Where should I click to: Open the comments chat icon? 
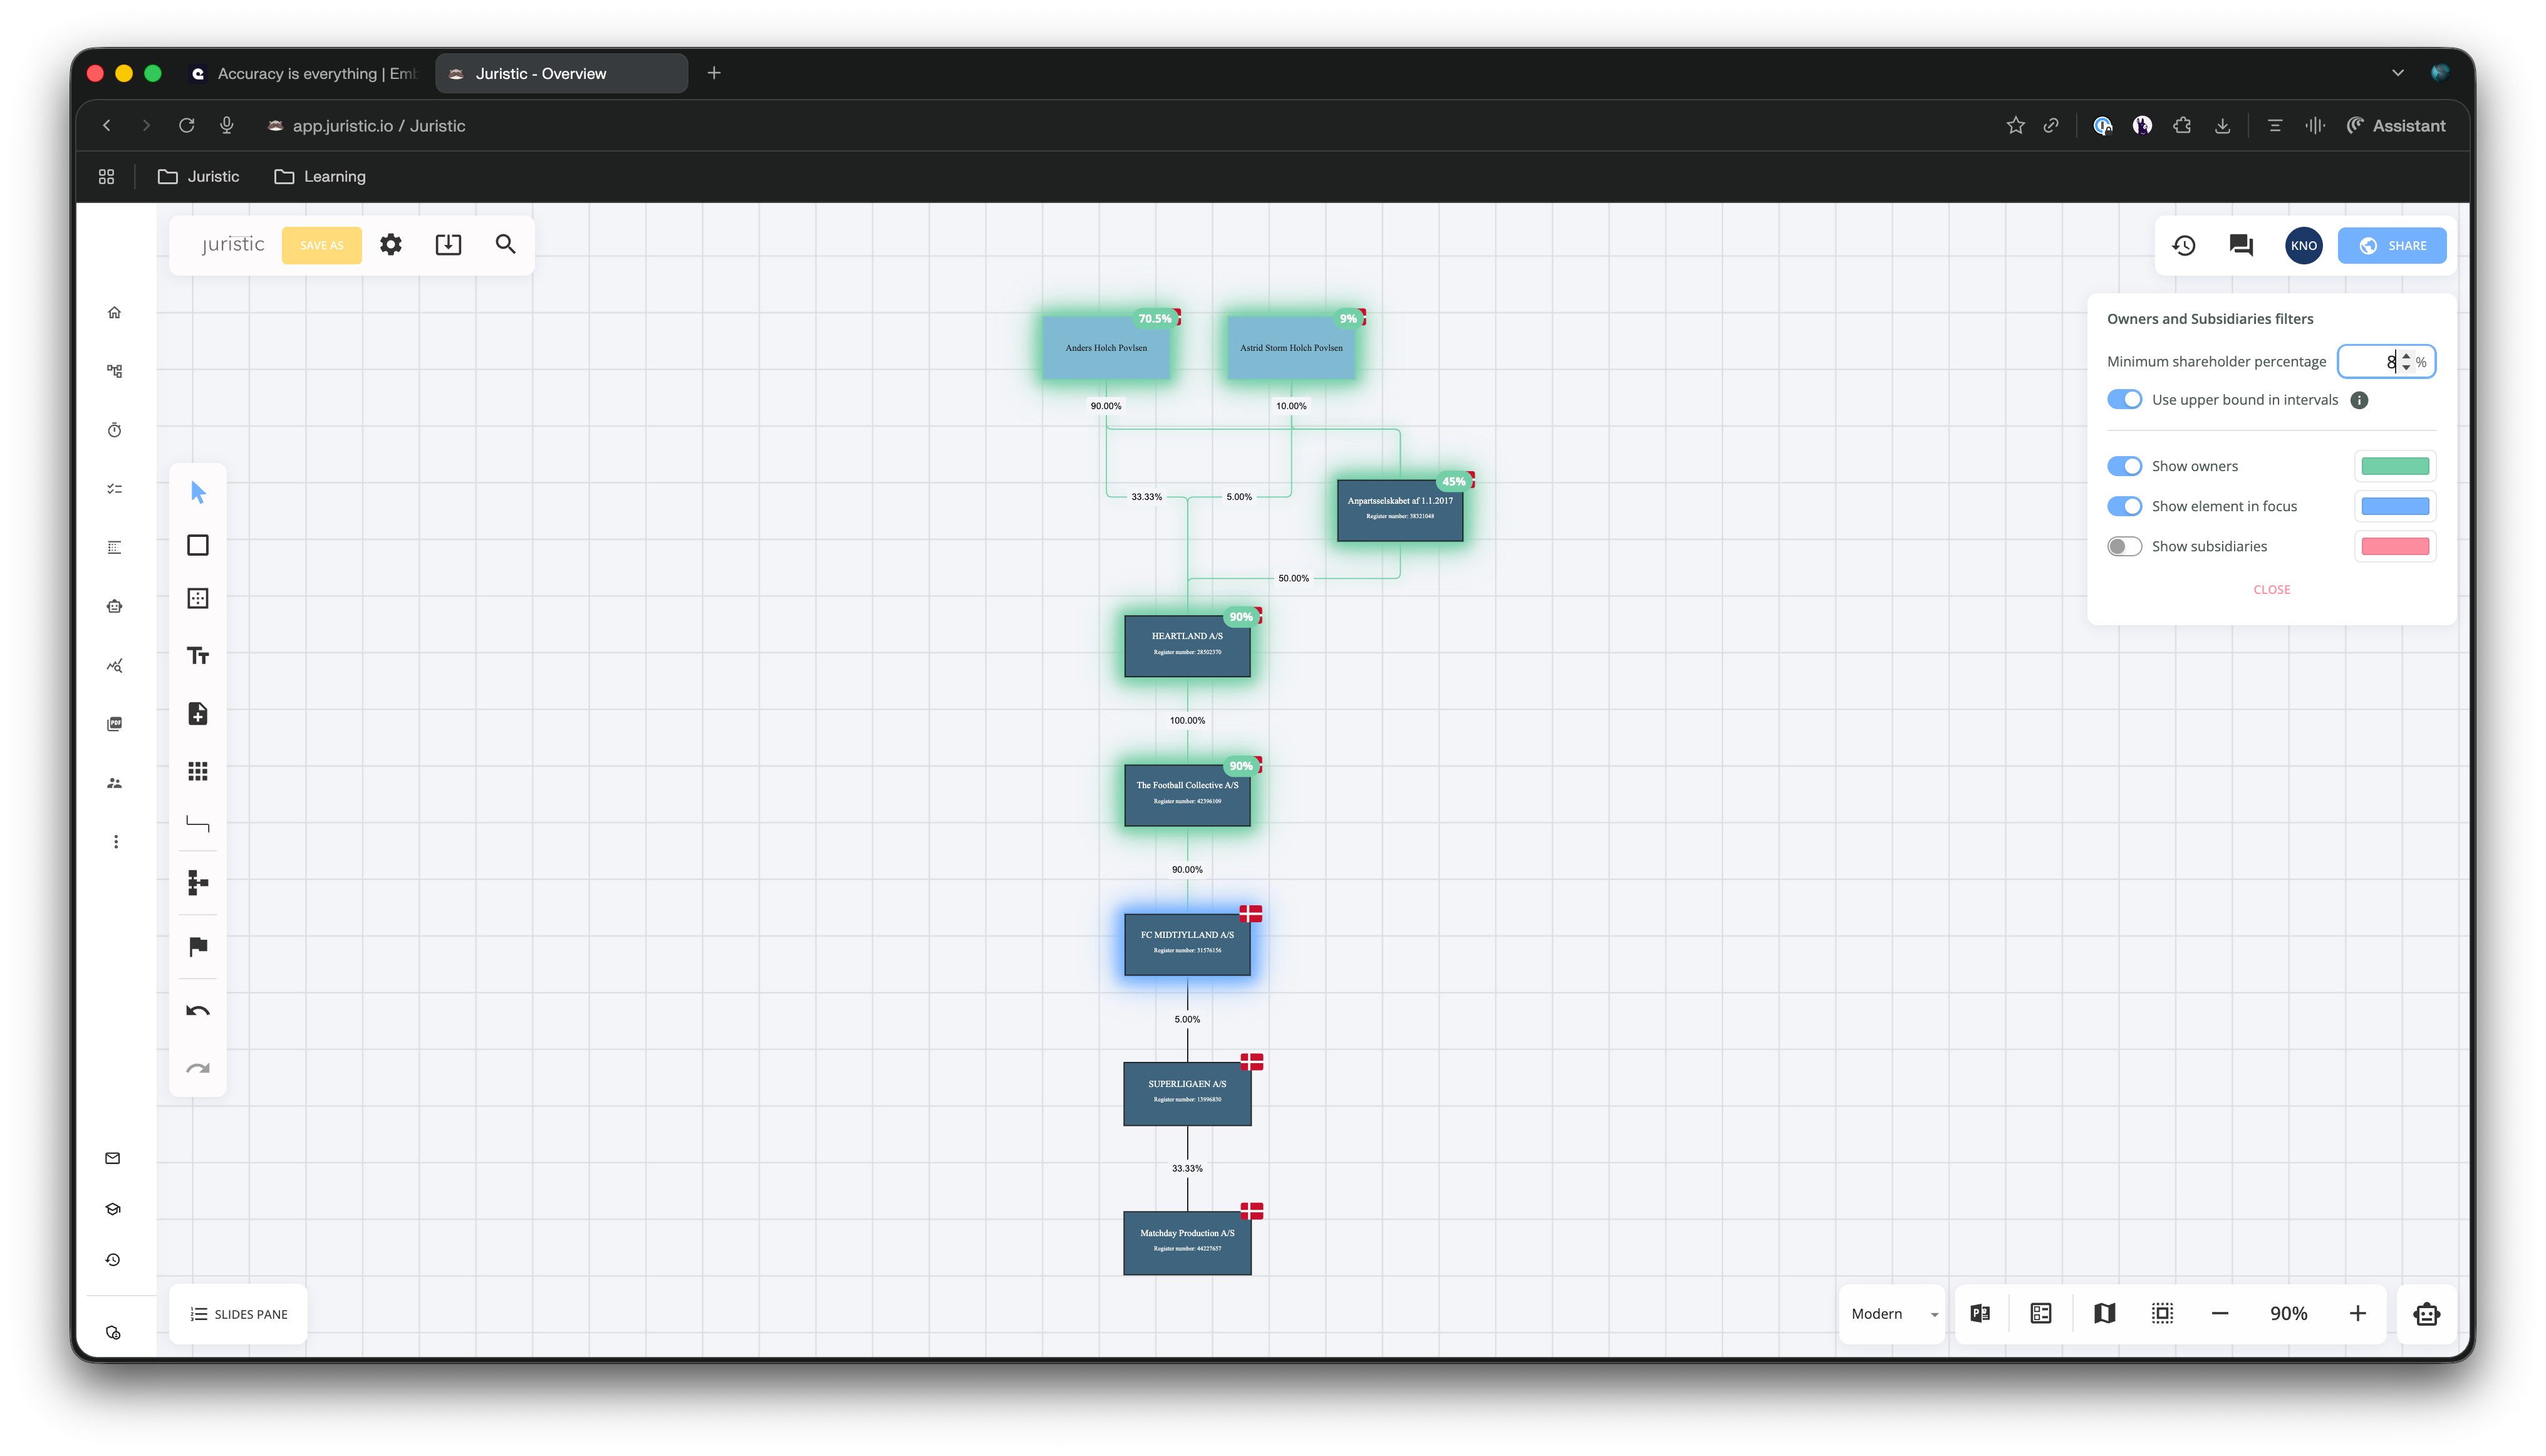[2241, 246]
